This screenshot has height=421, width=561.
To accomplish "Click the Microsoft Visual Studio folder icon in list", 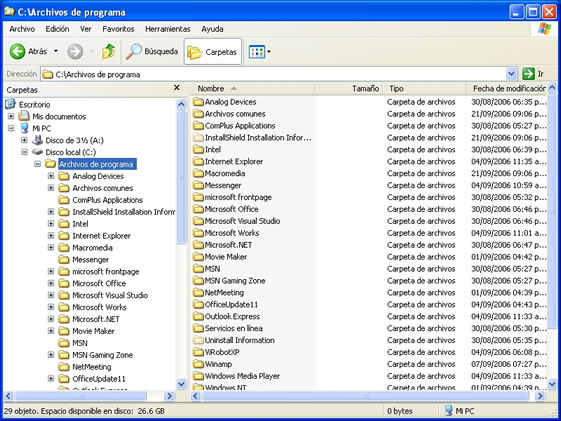I will (x=198, y=221).
